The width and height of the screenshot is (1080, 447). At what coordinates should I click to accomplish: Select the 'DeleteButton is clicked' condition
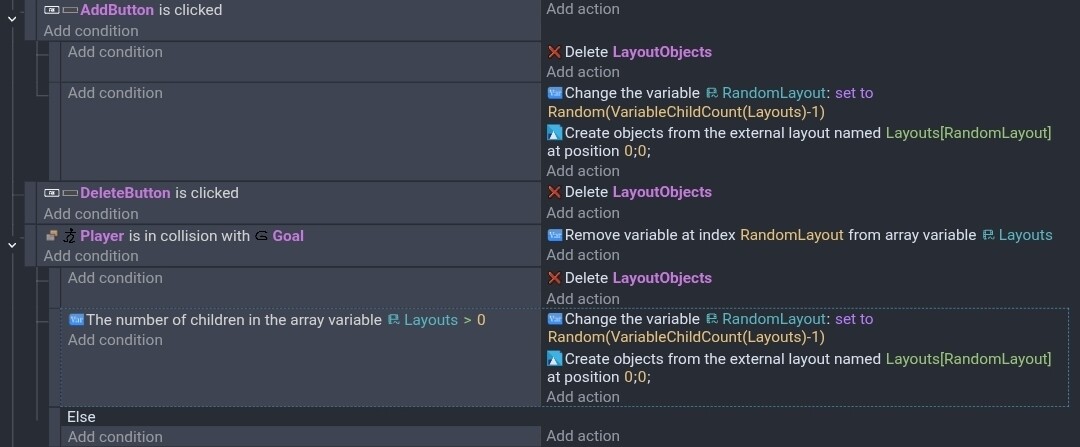pyautogui.click(x=159, y=193)
